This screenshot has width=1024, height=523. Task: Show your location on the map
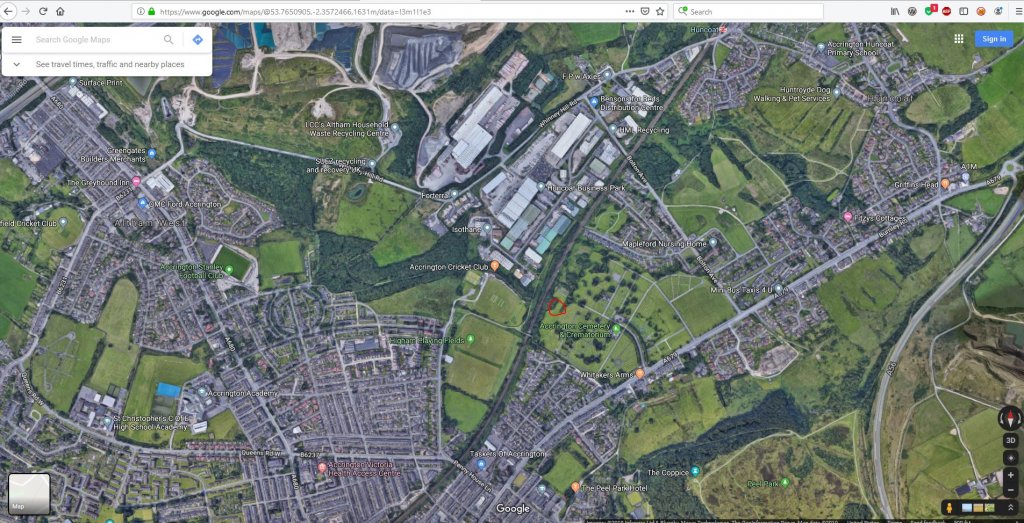[1011, 457]
